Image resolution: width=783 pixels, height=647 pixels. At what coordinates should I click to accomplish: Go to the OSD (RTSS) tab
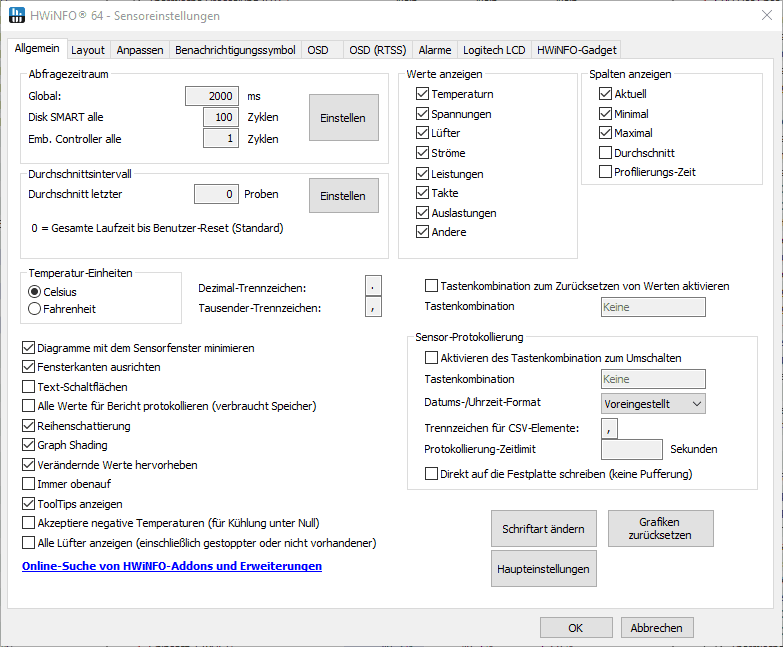click(378, 50)
